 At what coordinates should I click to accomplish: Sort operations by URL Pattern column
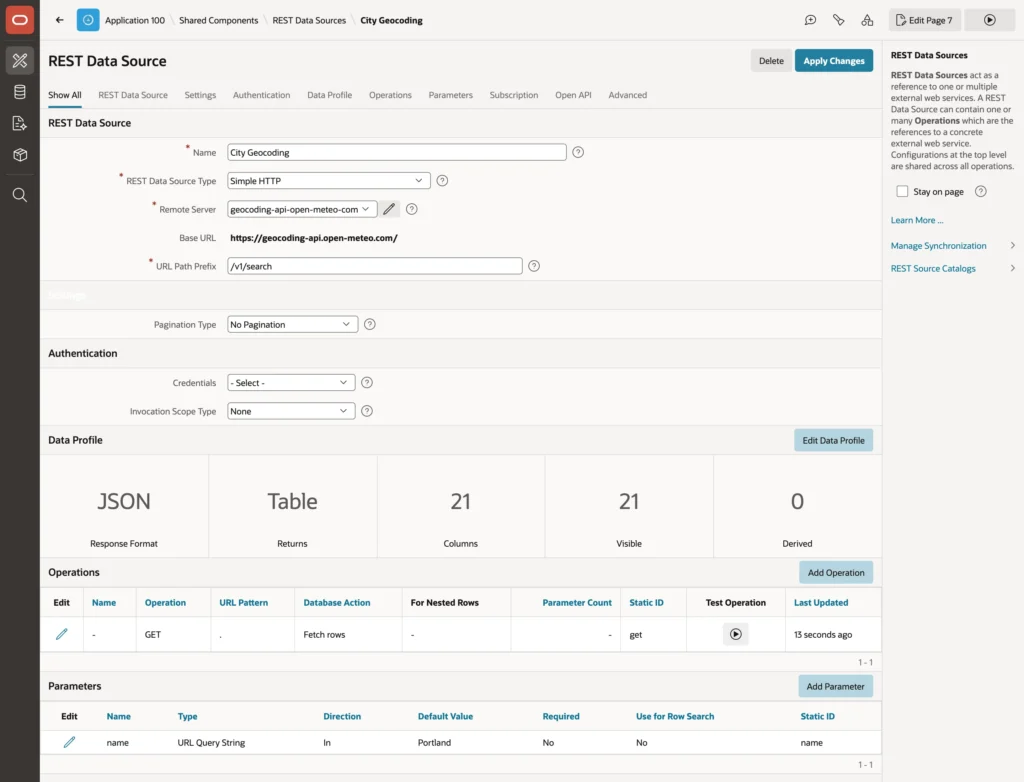(243, 602)
